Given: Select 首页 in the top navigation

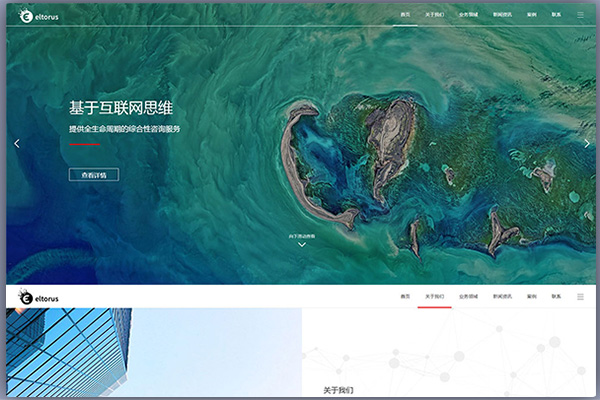Looking at the screenshot, I should pyautogui.click(x=405, y=16).
